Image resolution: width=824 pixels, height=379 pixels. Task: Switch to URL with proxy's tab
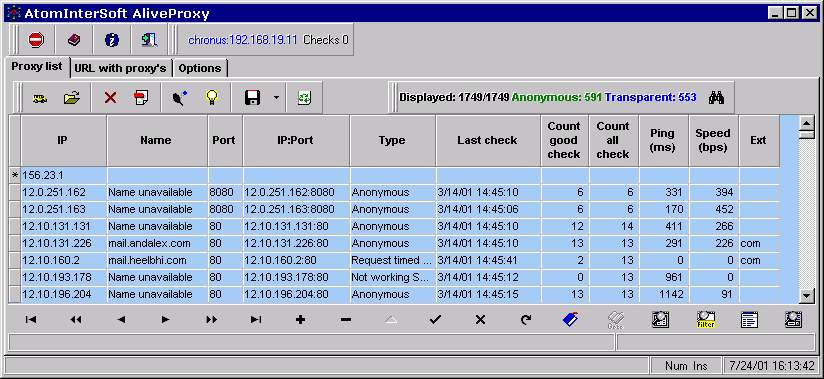tap(120, 68)
